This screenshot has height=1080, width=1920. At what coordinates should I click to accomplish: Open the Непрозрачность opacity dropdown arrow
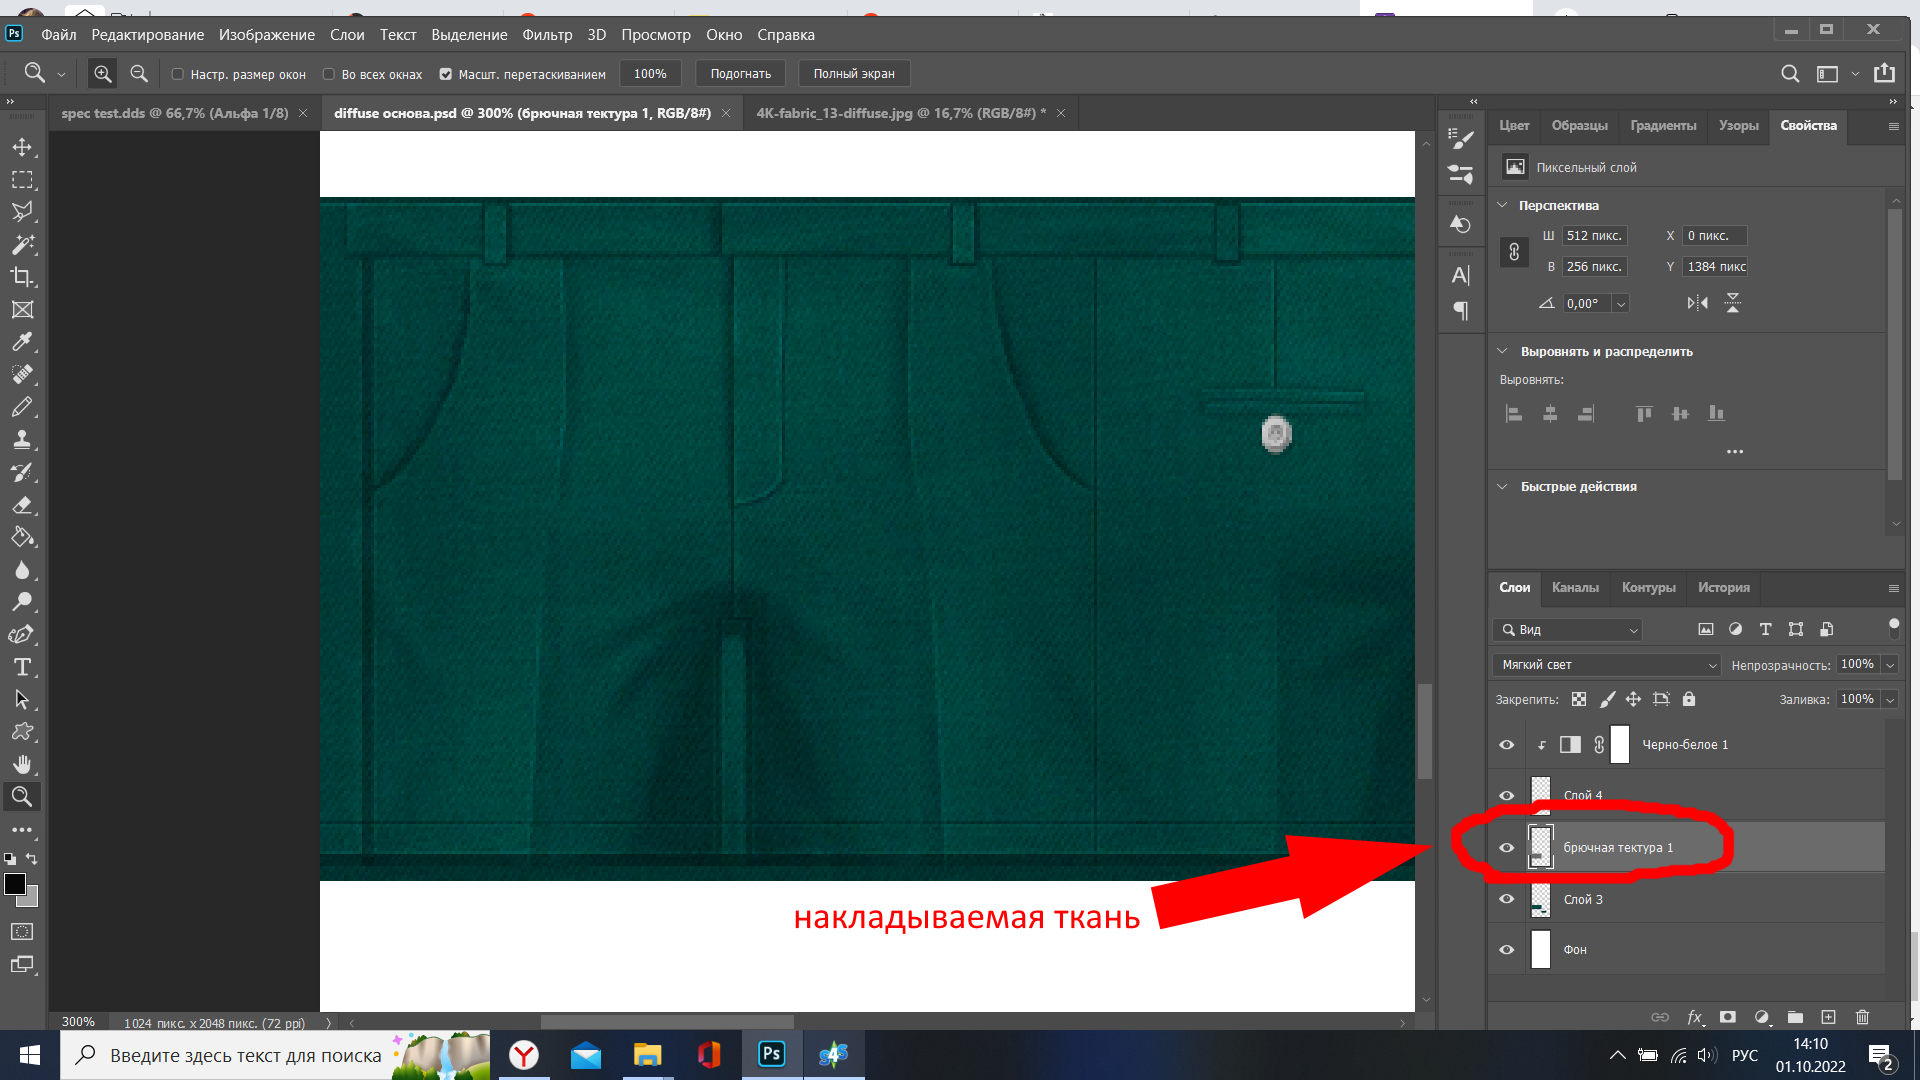[1890, 665]
